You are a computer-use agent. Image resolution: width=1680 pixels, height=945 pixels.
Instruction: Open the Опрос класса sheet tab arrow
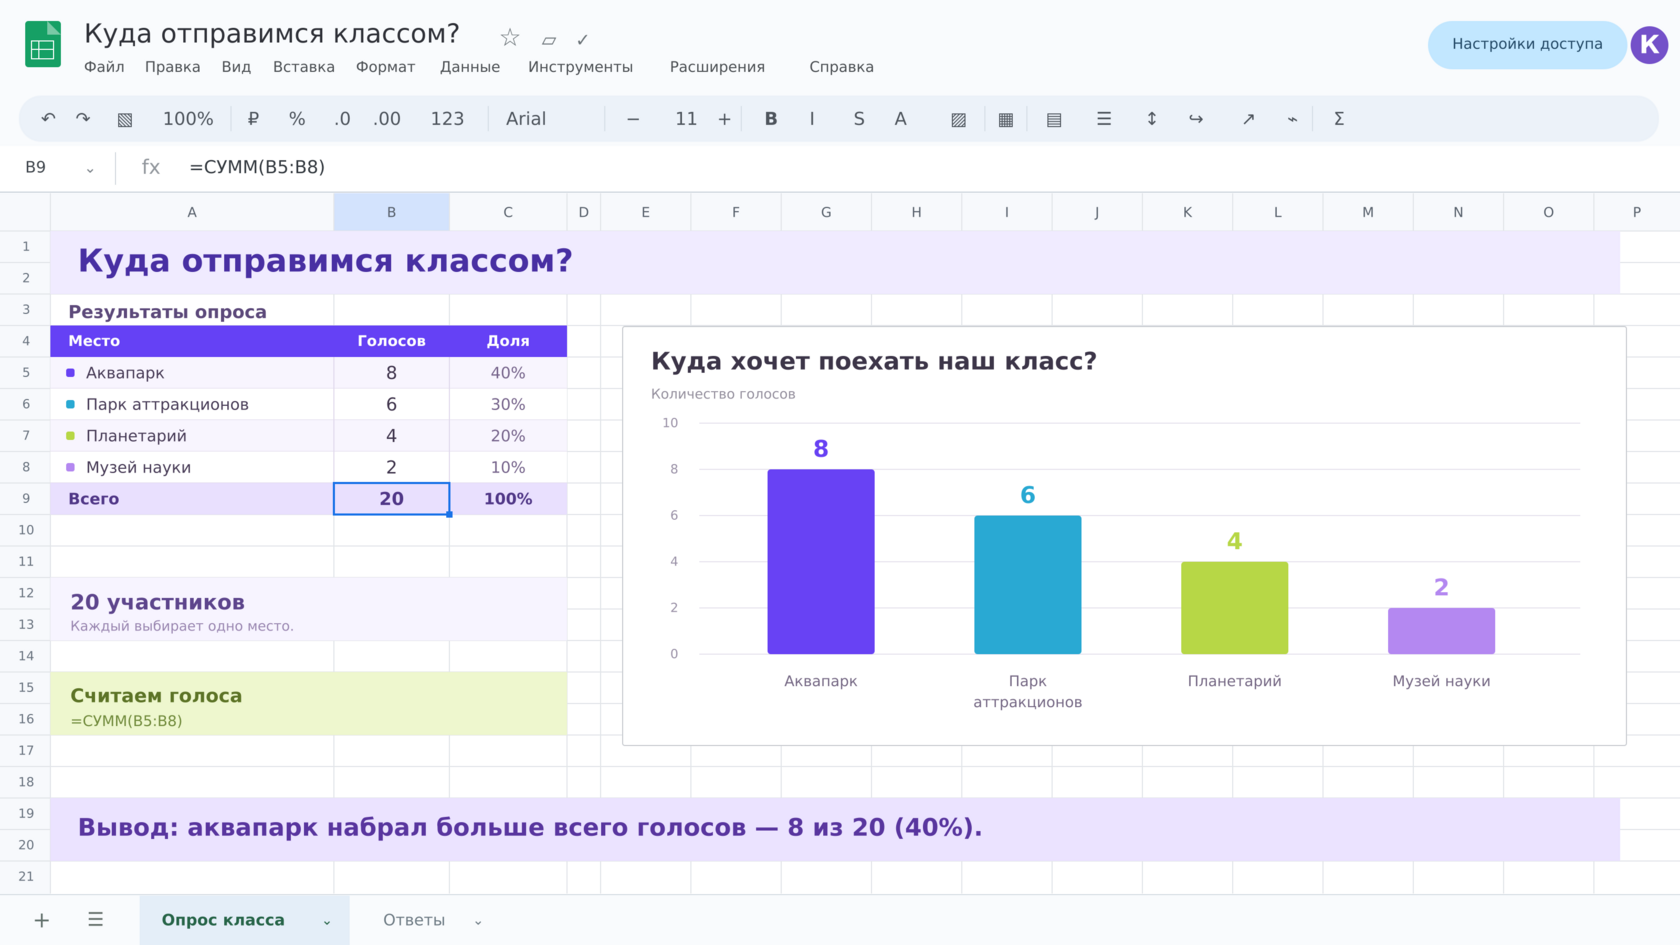(327, 921)
